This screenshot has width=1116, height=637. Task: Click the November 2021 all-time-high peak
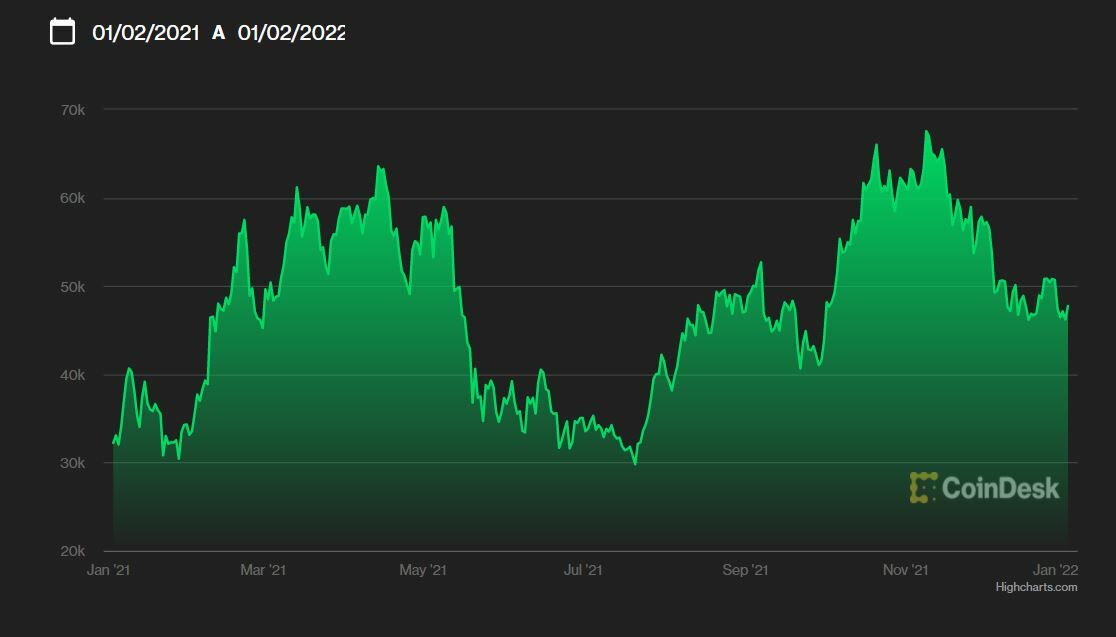click(x=926, y=131)
